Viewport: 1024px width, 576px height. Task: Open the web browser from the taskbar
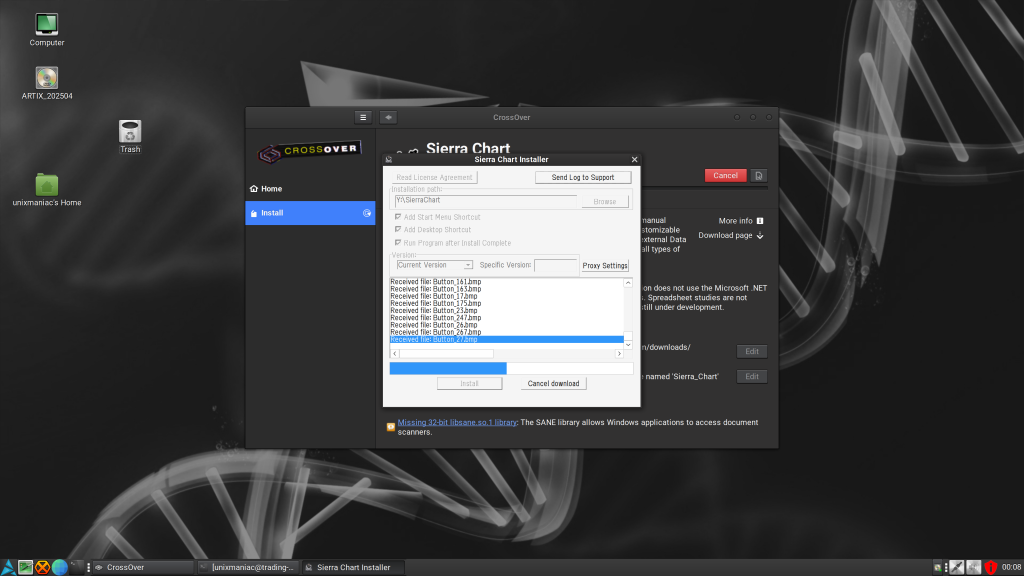[60, 566]
